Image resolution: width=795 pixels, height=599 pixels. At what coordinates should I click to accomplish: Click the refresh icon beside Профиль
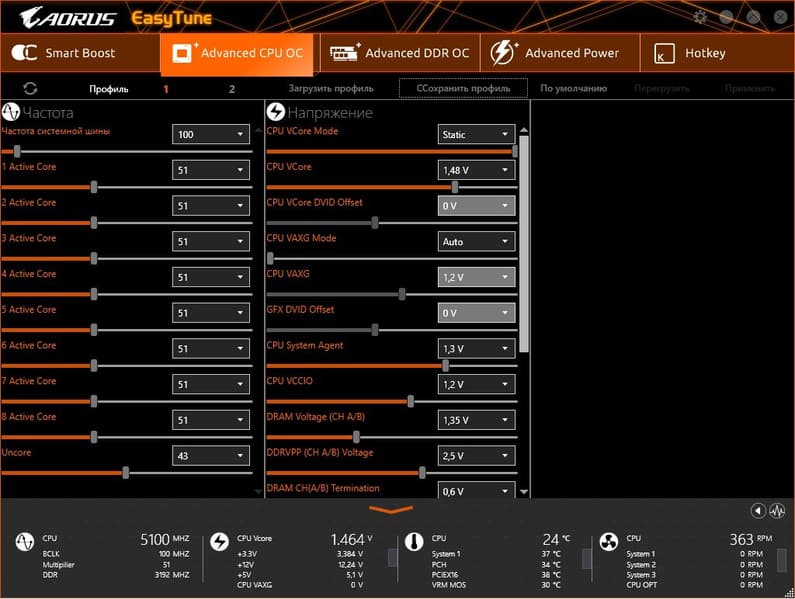click(x=30, y=88)
